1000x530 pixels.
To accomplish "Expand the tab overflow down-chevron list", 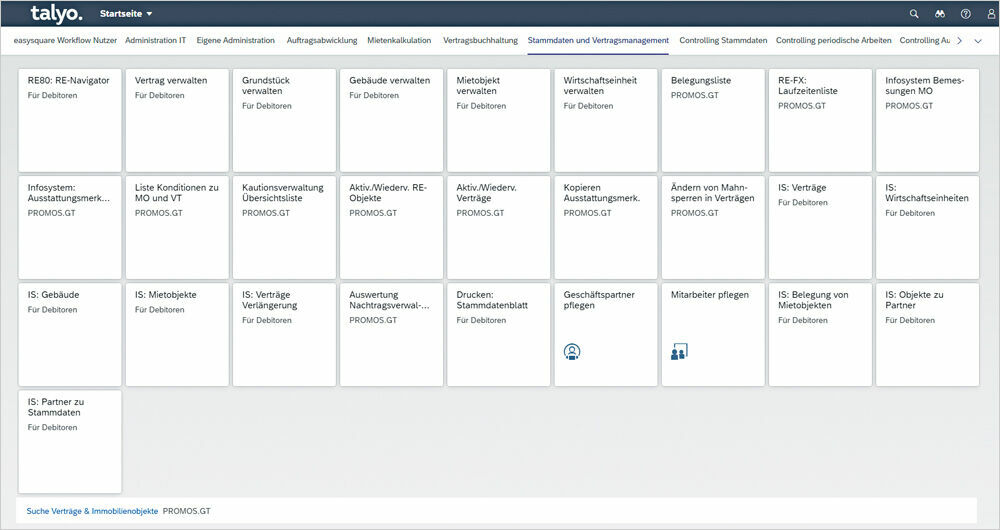I will (x=978, y=41).
